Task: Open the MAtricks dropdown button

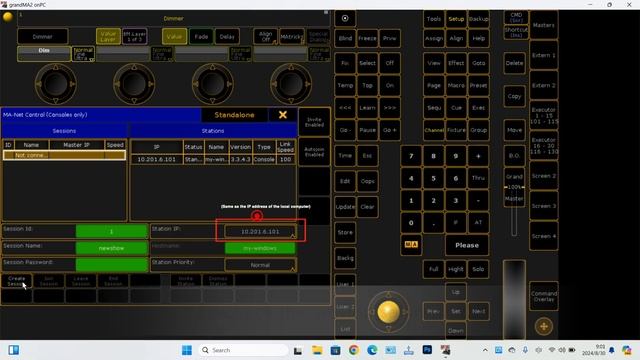Action: pos(292,36)
